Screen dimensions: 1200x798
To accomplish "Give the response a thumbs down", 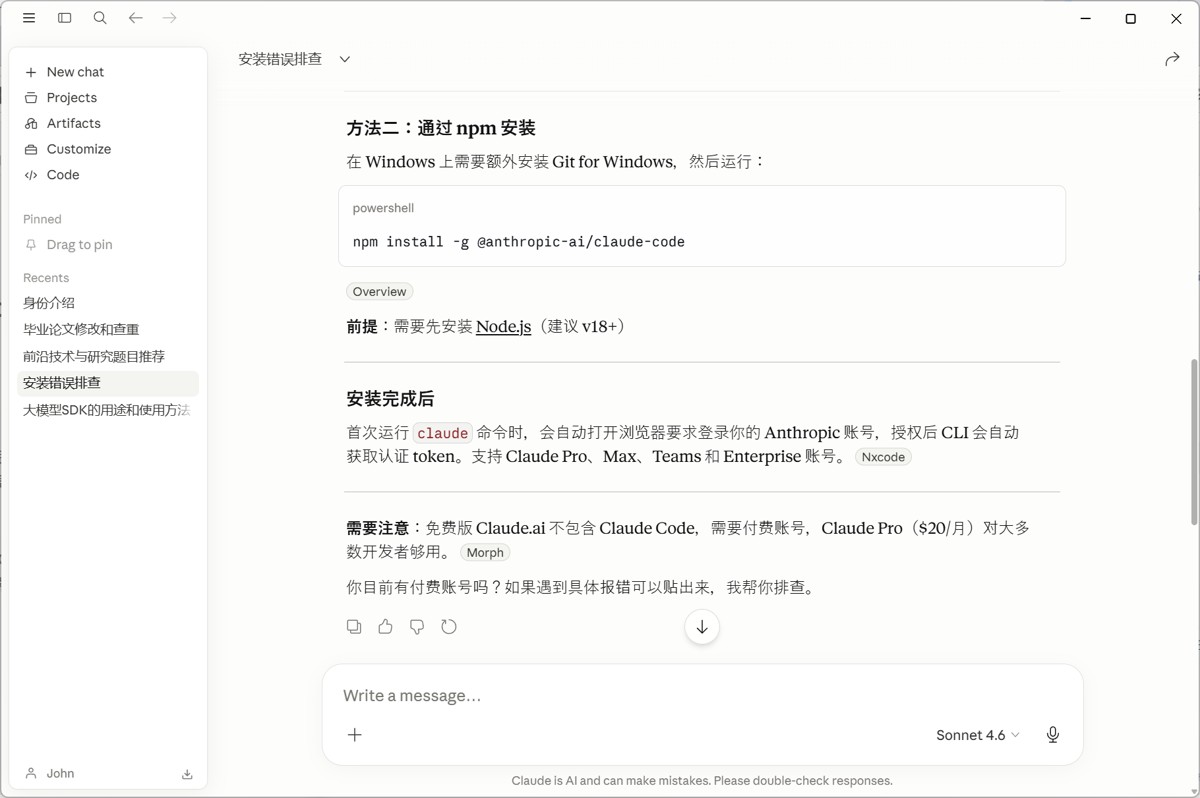I will 417,627.
